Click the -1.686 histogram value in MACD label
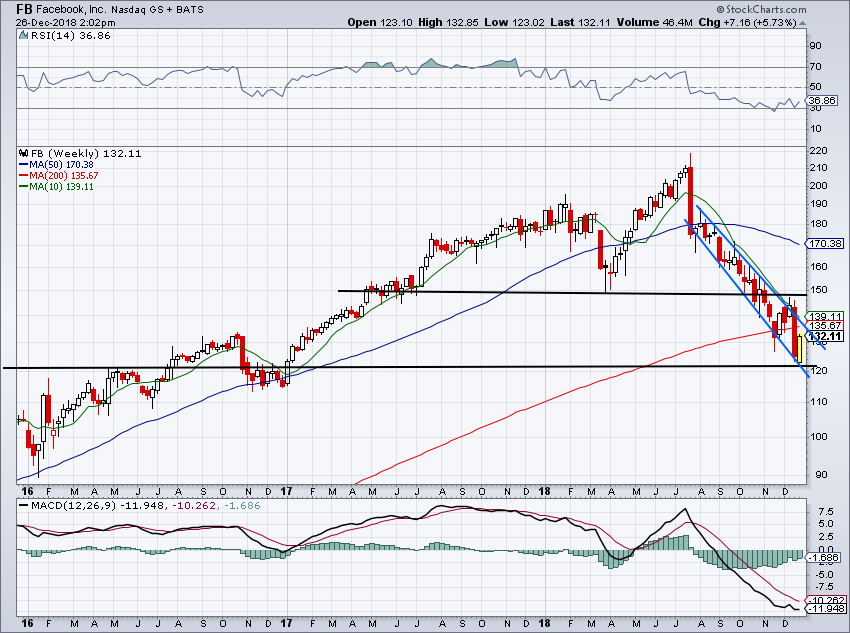 (241, 506)
